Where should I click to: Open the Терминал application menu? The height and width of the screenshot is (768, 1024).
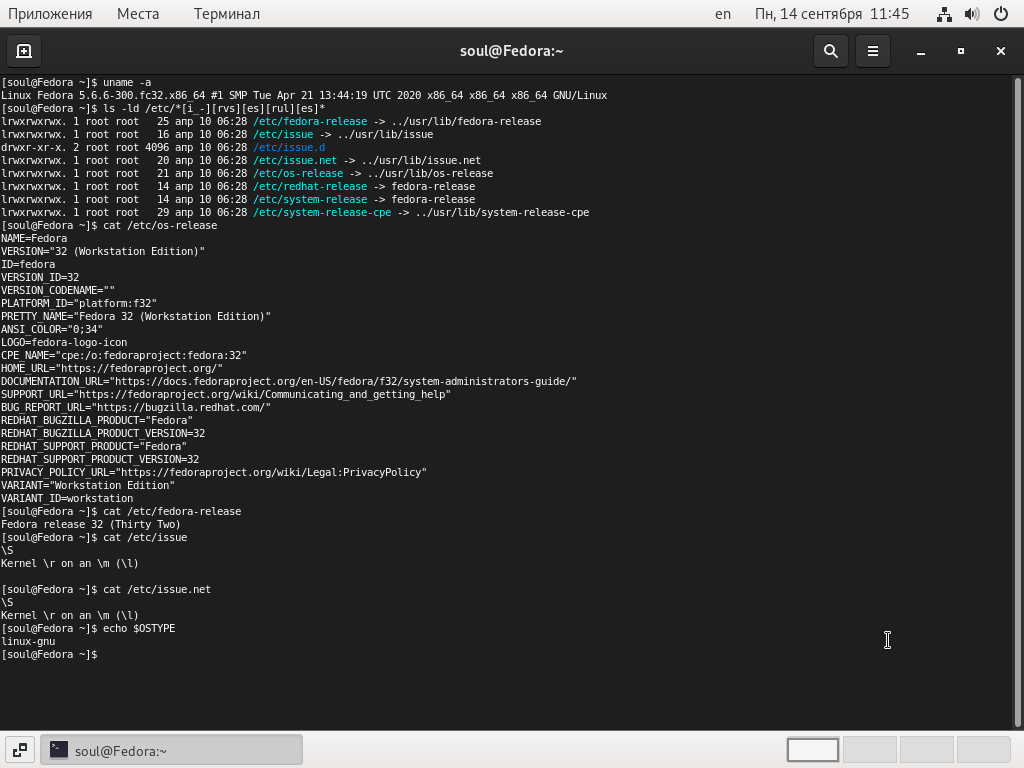227,14
